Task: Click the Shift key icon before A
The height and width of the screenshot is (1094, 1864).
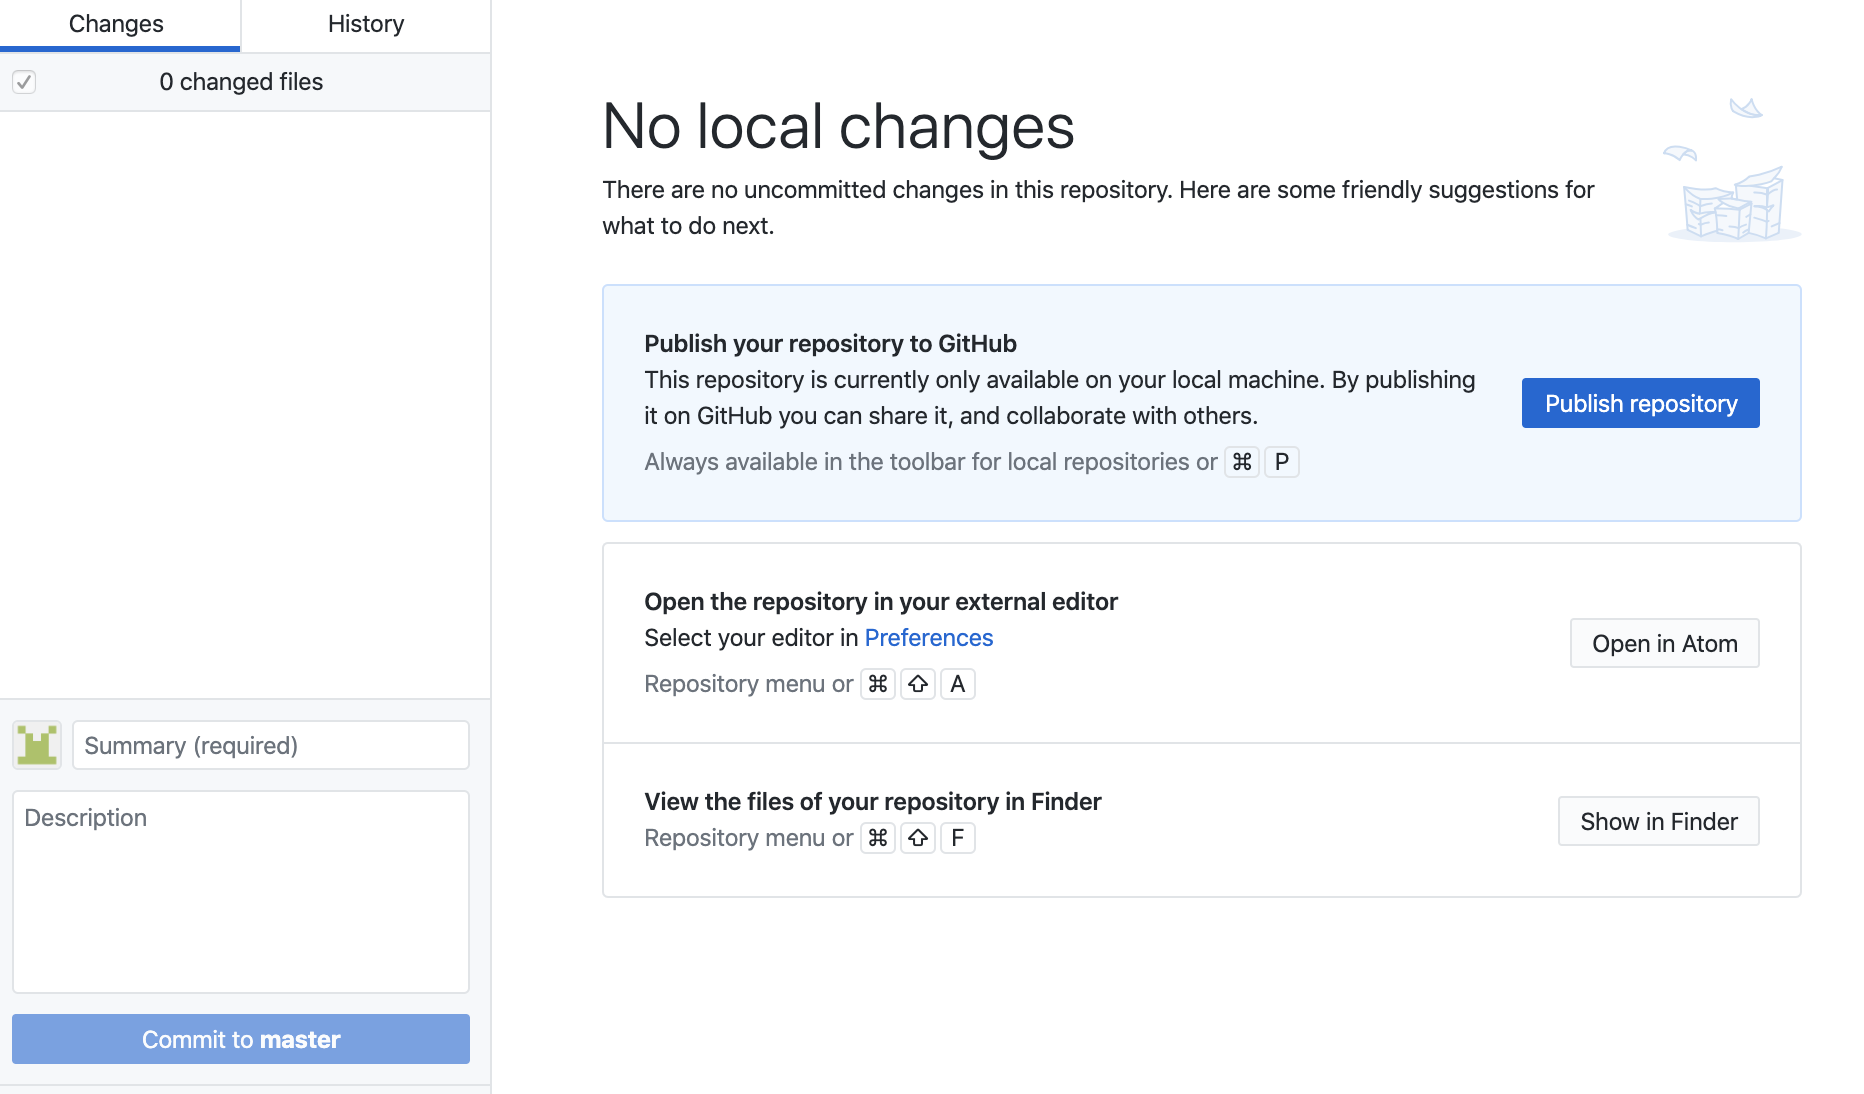Action: (918, 684)
